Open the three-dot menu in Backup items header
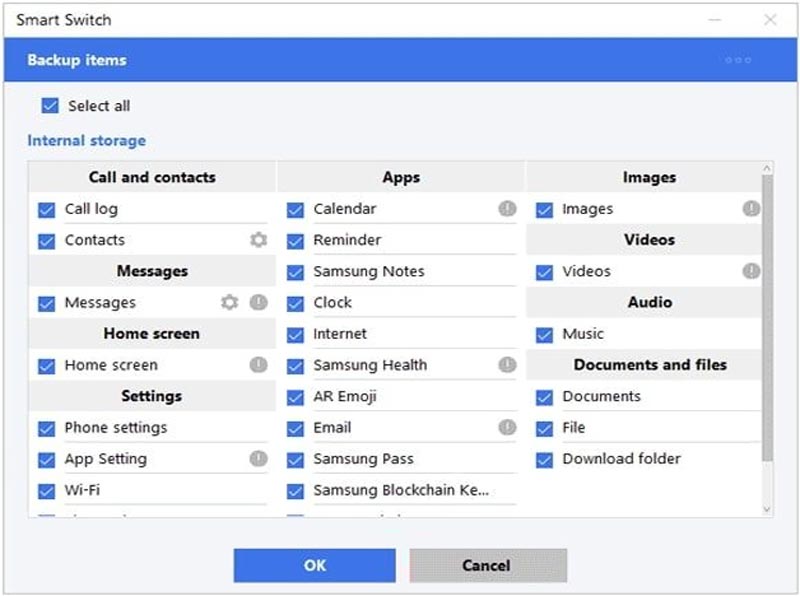 click(737, 60)
